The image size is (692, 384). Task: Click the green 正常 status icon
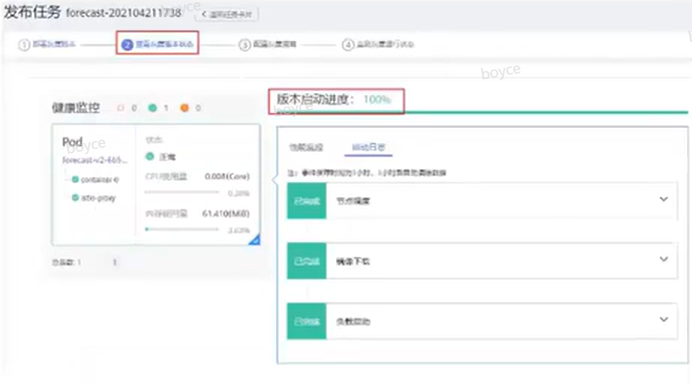pyautogui.click(x=150, y=156)
